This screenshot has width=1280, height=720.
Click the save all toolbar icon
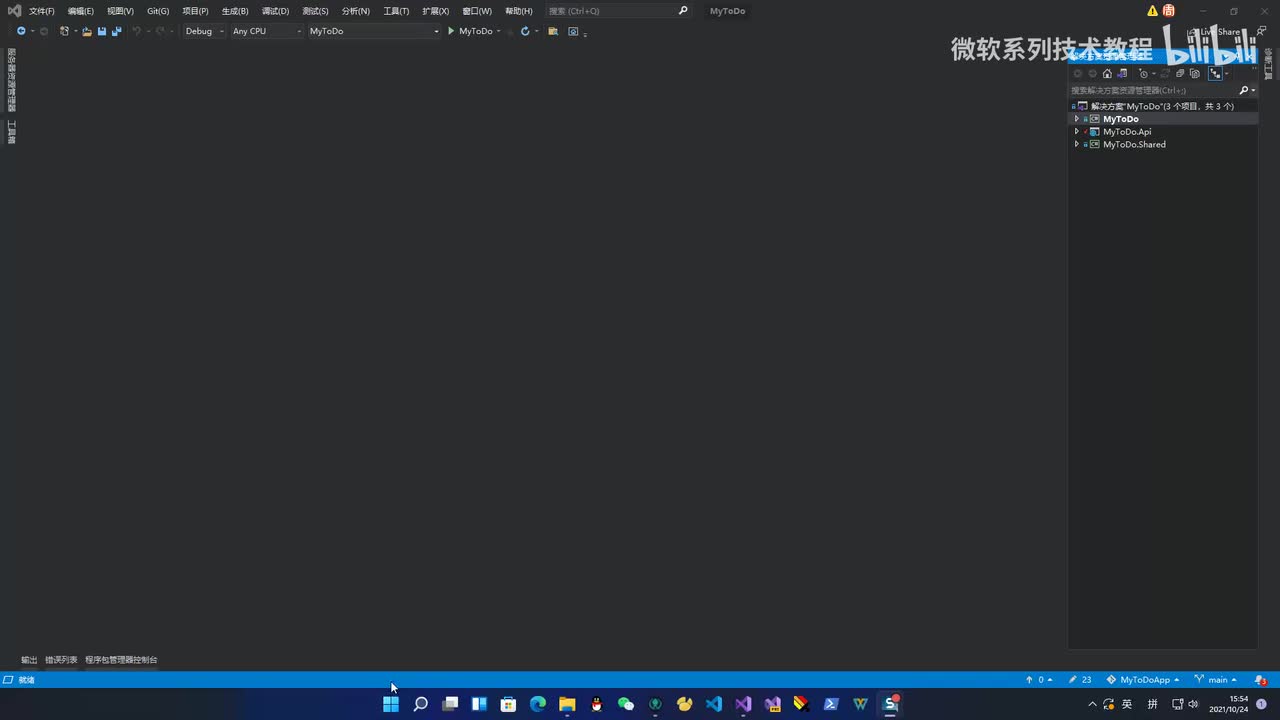(116, 31)
